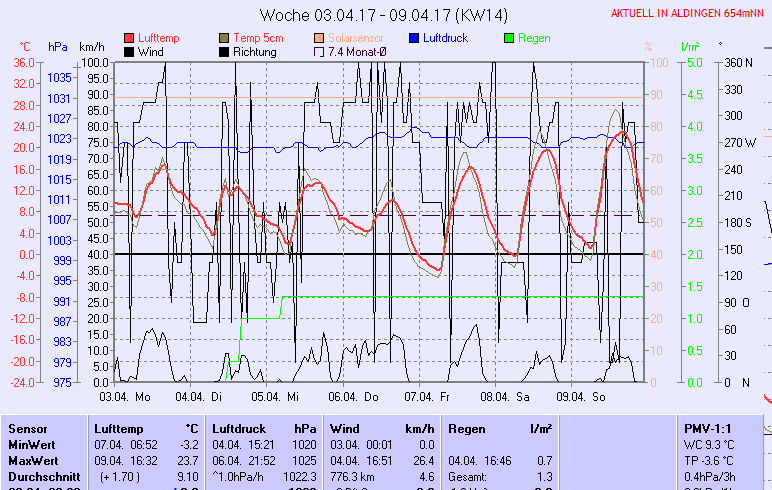Click the olive Temp 5cm legend swatch

pos(224,38)
